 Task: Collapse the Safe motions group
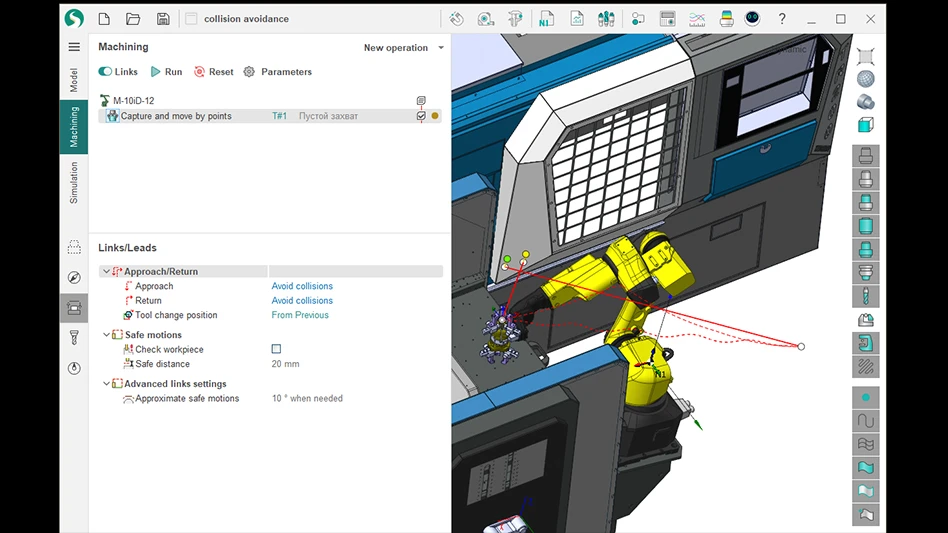(106, 335)
